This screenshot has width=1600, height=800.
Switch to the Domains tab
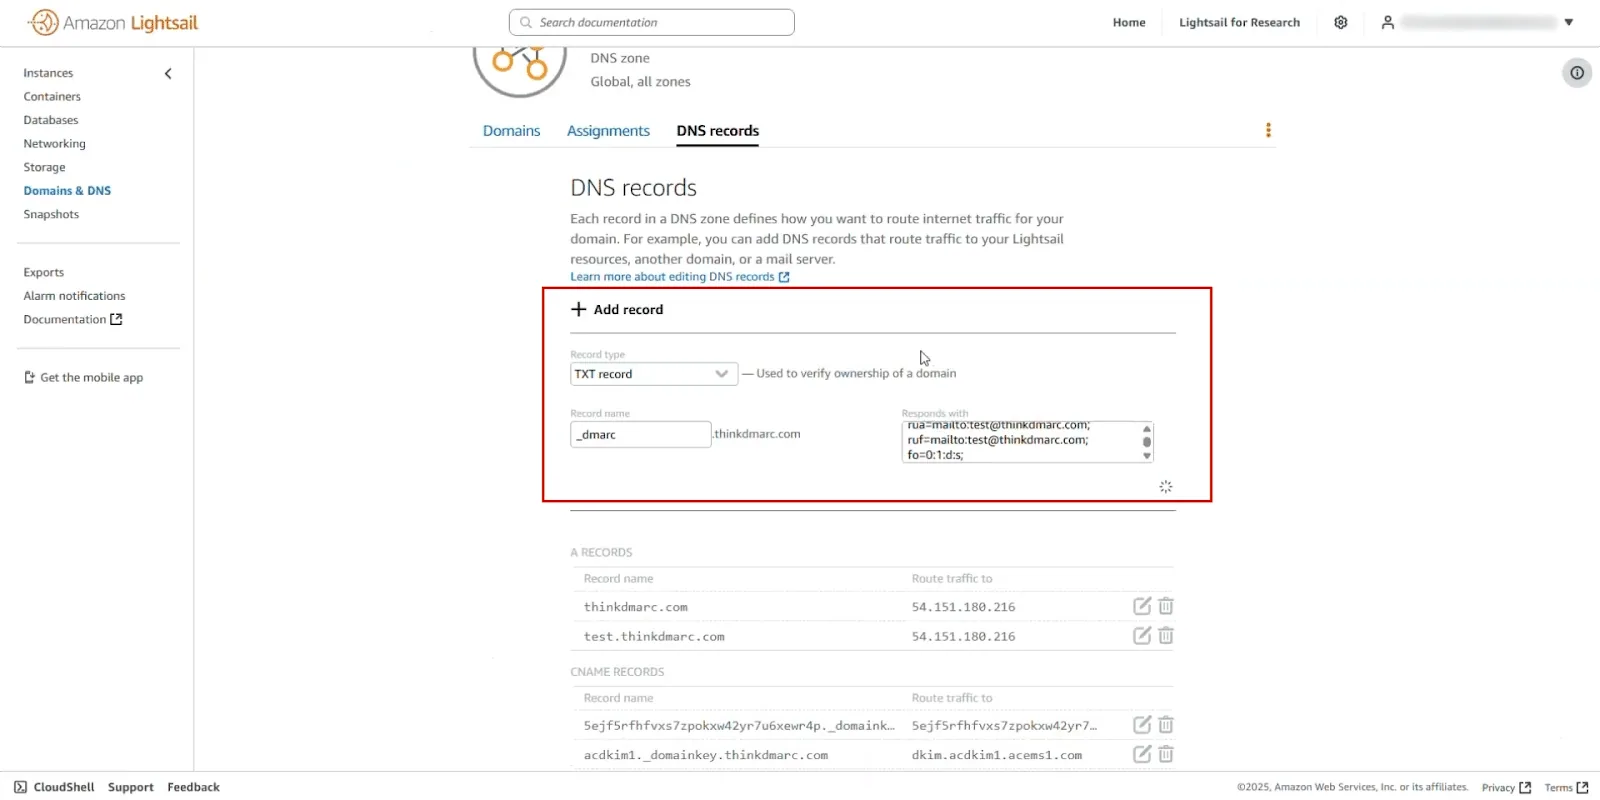pos(511,131)
